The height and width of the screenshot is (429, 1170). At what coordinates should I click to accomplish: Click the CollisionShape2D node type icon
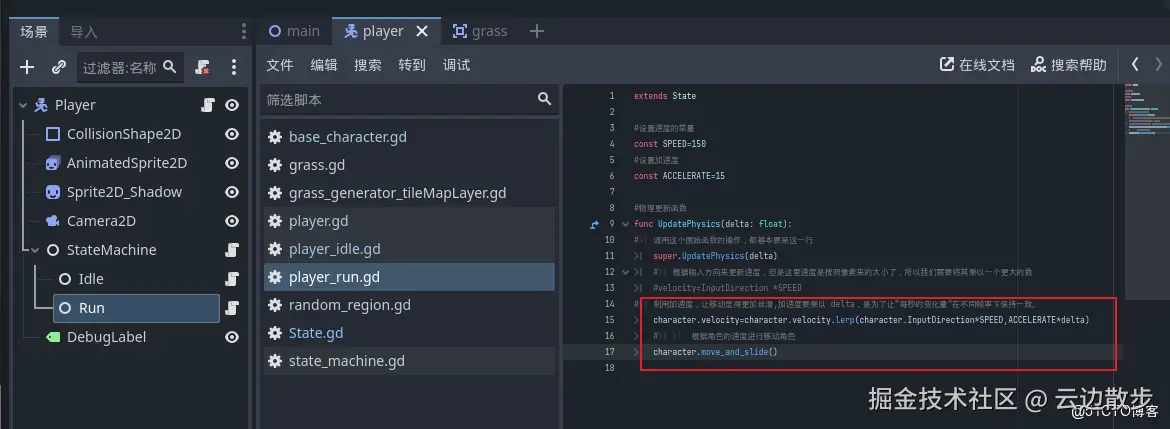coord(52,134)
